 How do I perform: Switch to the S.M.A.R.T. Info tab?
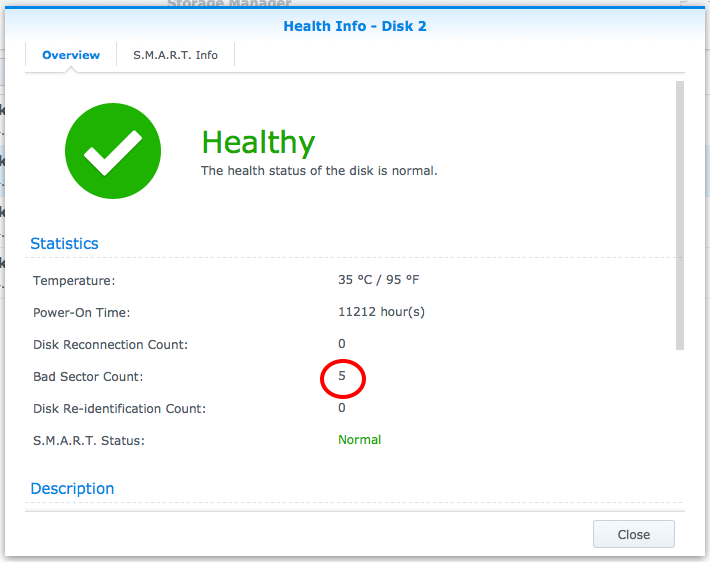[175, 55]
